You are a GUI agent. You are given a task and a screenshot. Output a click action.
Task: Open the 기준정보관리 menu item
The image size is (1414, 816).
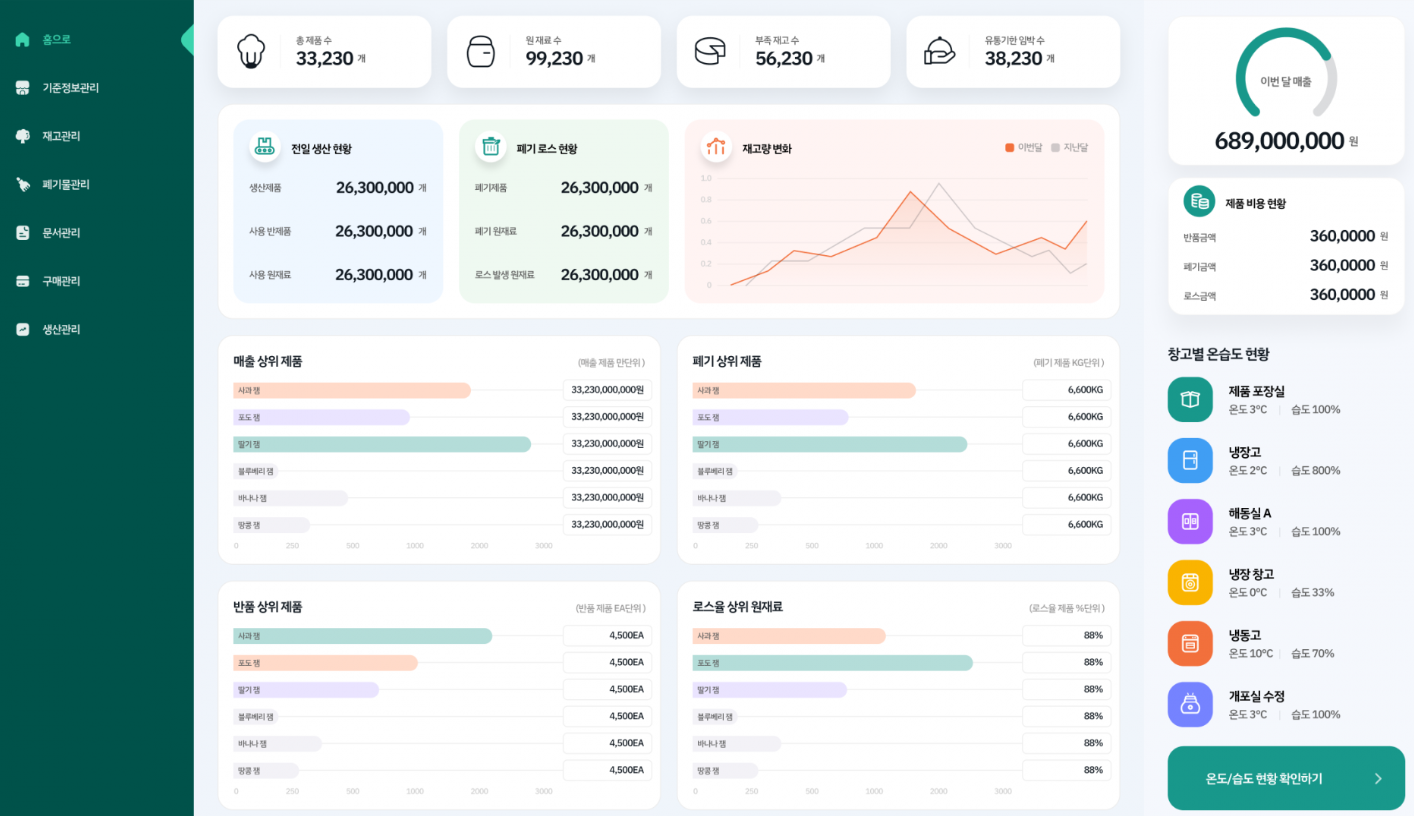click(x=70, y=88)
